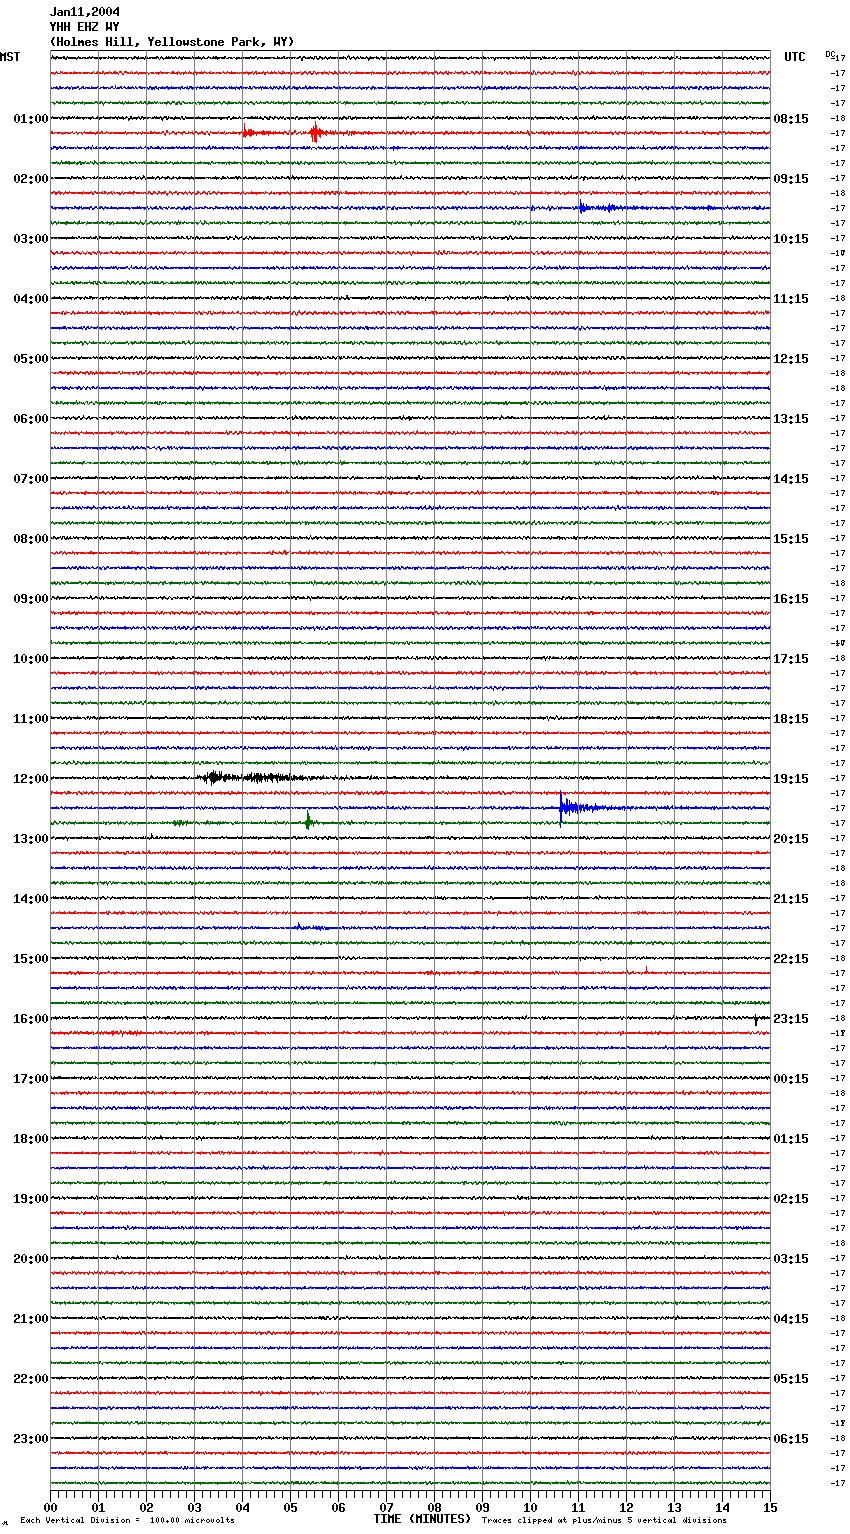Click the '08:15' UTC time label
850x1534 pixels.
click(791, 119)
